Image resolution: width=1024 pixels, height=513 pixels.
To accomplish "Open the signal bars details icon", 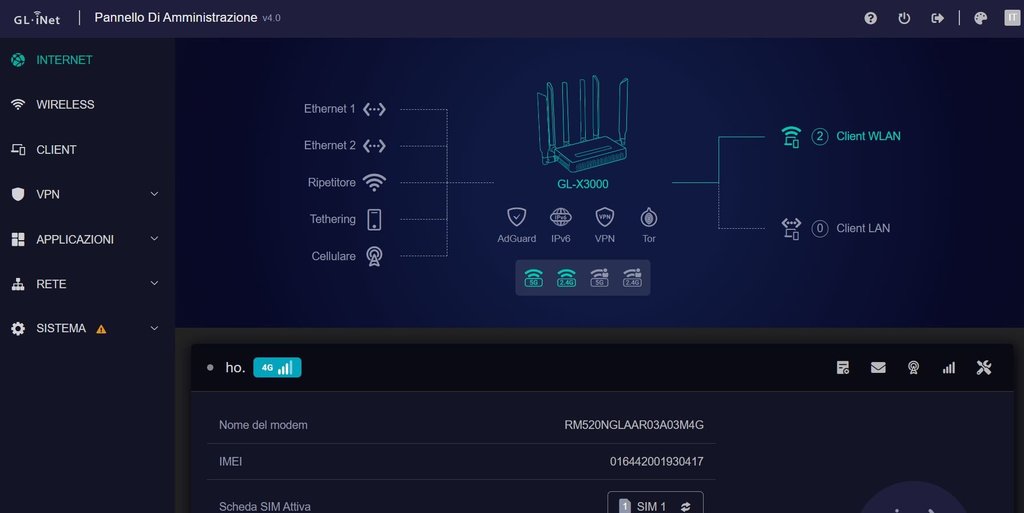I will pos(949,368).
